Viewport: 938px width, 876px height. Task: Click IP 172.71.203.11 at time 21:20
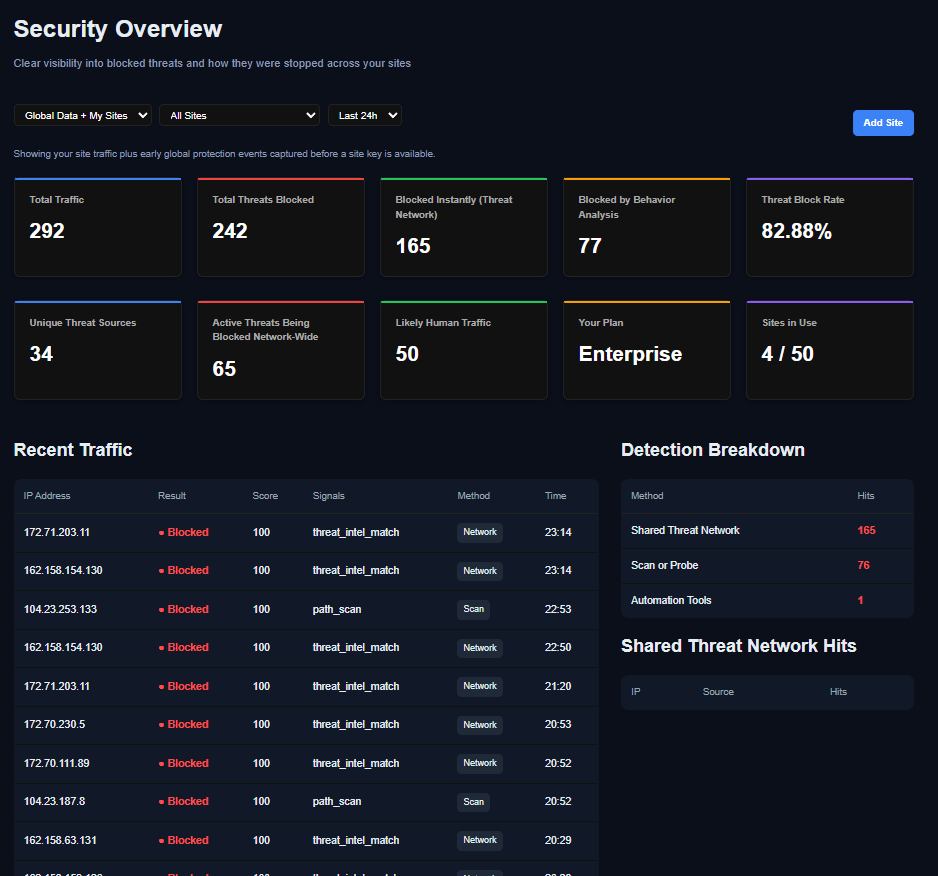point(57,686)
